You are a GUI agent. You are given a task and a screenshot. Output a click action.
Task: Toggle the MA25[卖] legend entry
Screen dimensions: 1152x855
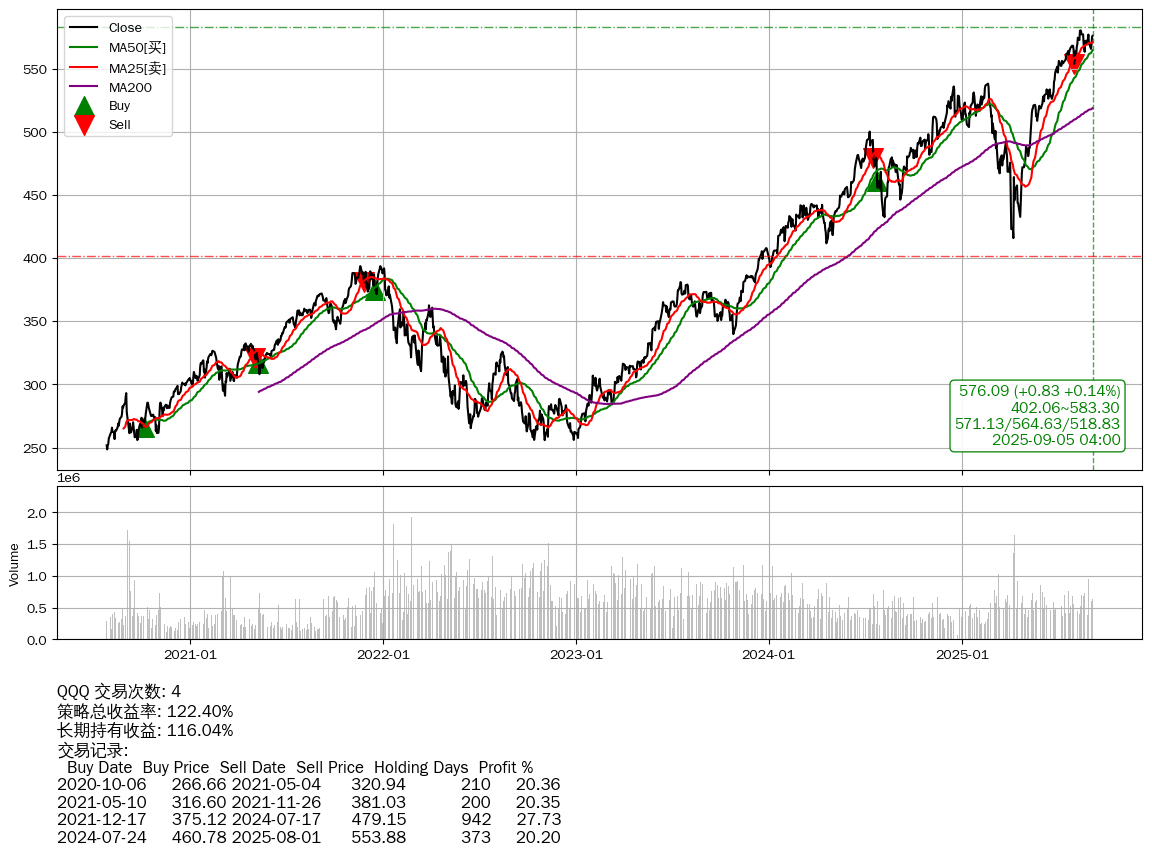click(137, 67)
